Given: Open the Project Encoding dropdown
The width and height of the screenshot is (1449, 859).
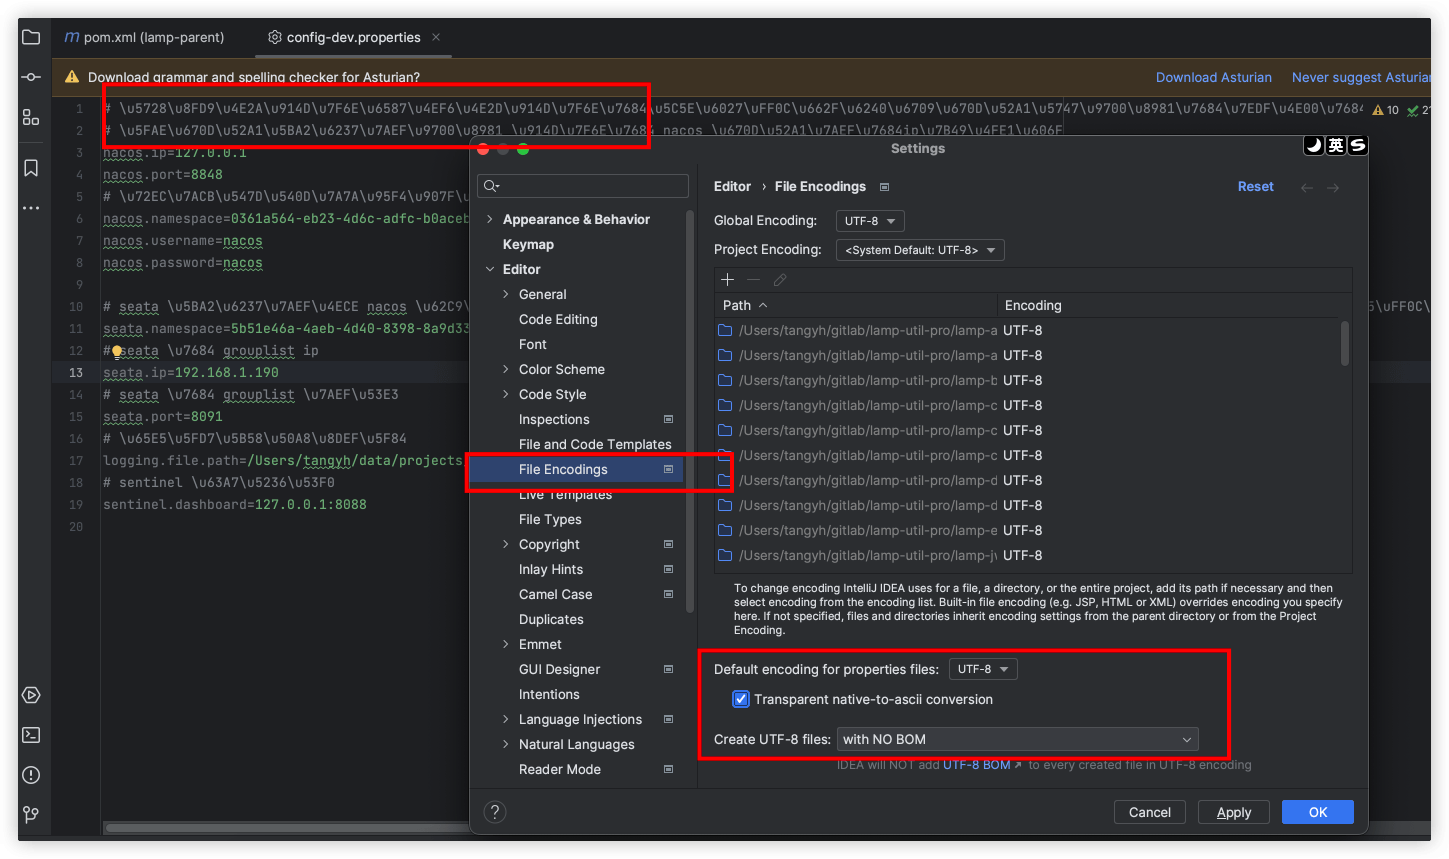Looking at the screenshot, I should click(919, 250).
